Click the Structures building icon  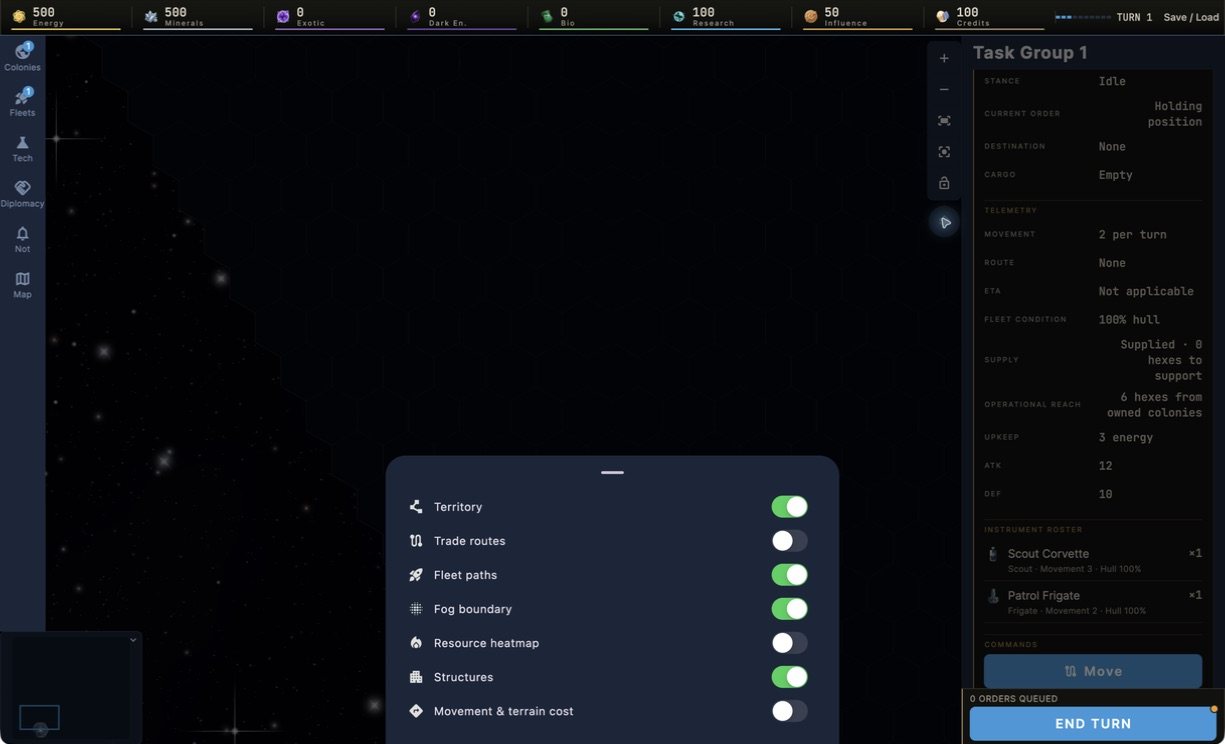coord(416,677)
